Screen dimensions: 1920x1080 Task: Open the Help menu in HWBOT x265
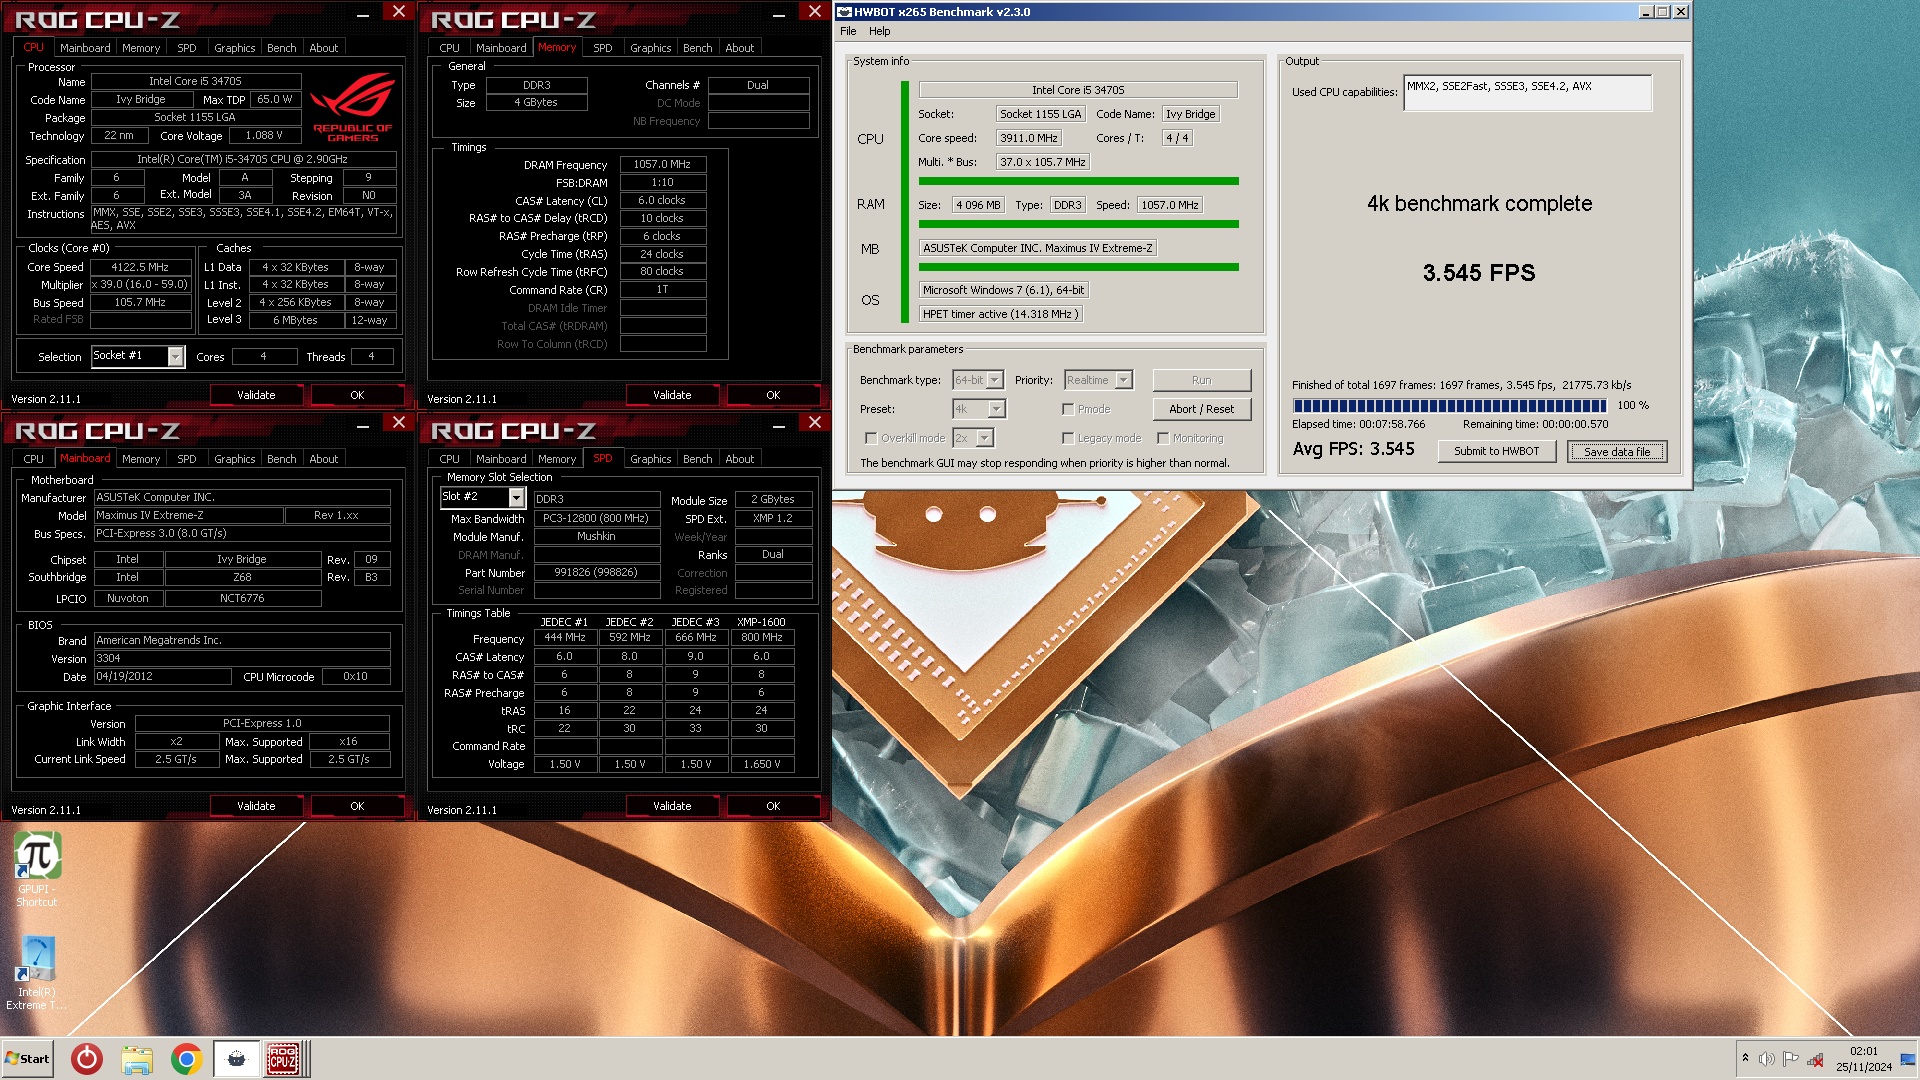[879, 31]
